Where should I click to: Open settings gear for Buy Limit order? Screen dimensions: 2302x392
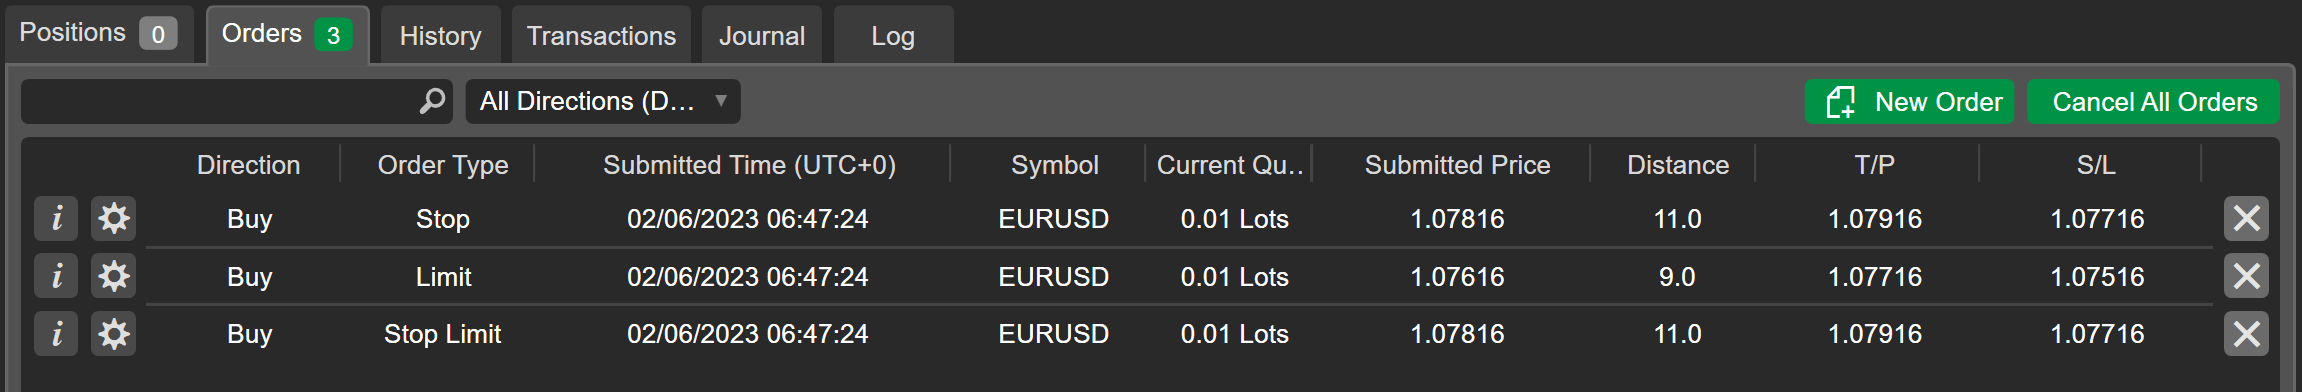[x=114, y=276]
